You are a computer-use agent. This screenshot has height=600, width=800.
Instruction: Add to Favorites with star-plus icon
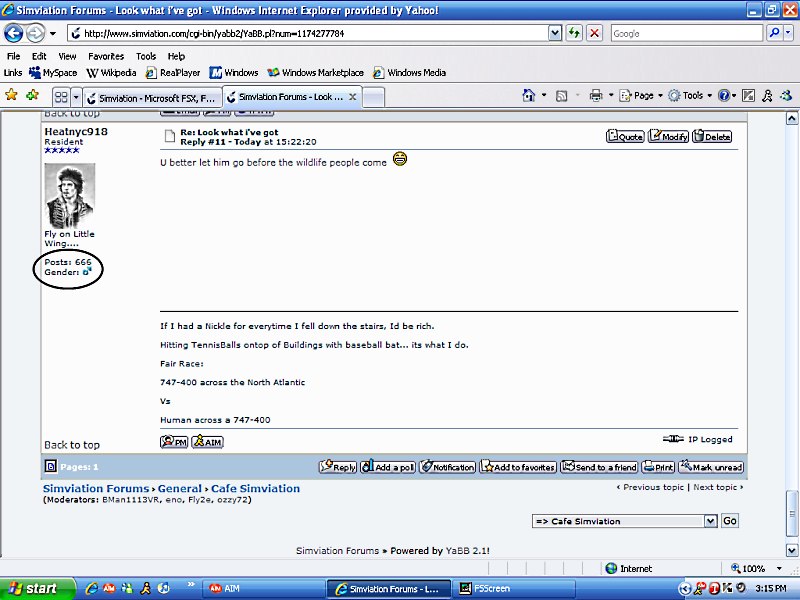point(32,95)
